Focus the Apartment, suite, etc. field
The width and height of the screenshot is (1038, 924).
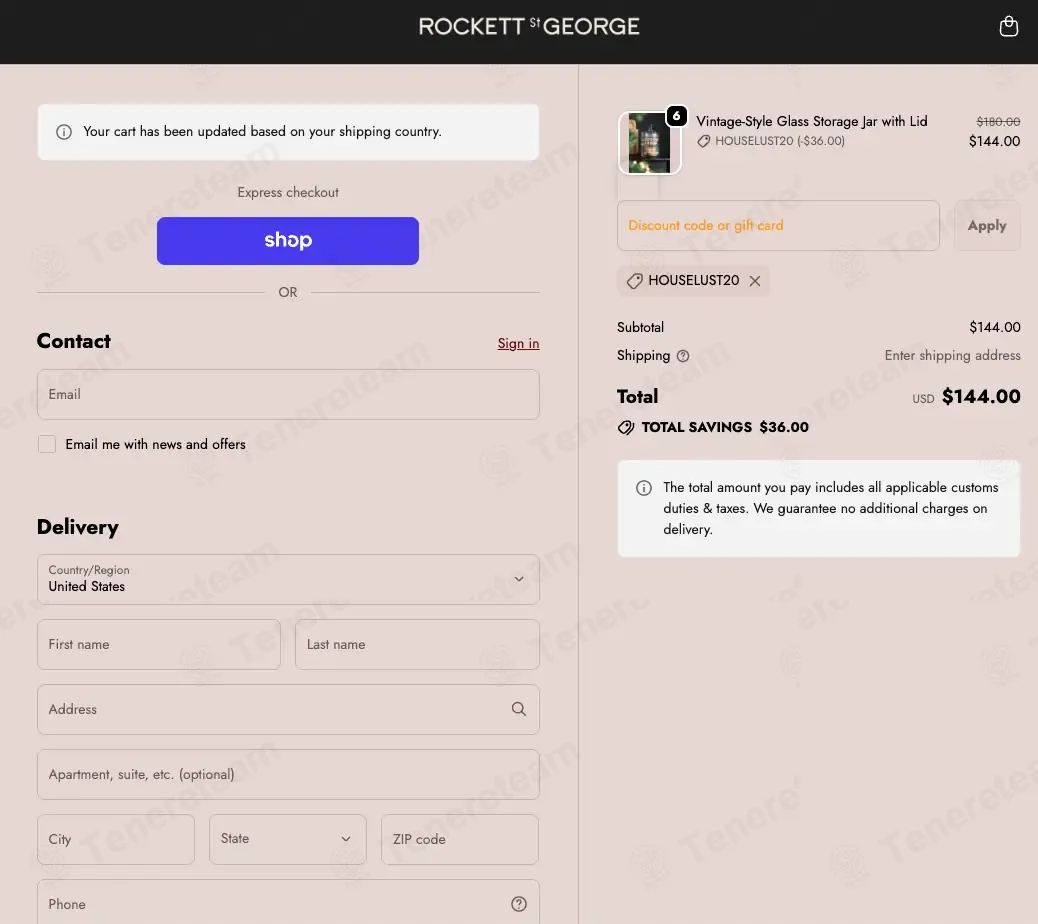click(288, 774)
